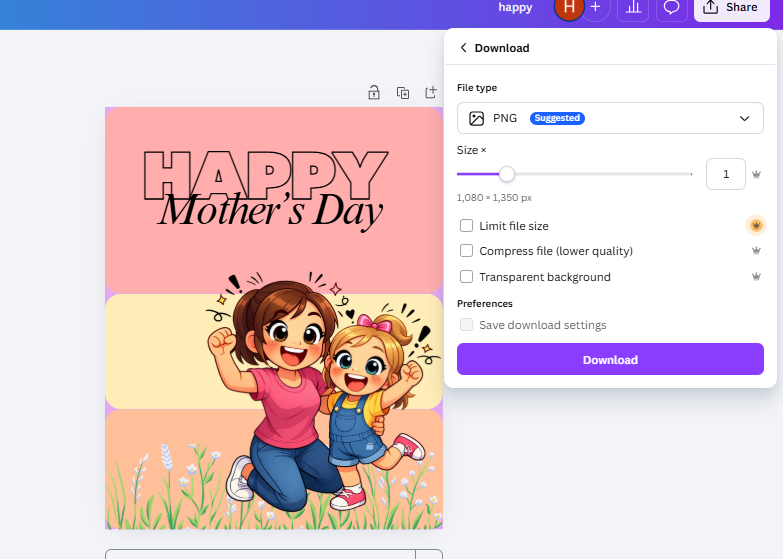This screenshot has width=783, height=559.
Task: Click the size multiplier input field
Action: tap(725, 174)
